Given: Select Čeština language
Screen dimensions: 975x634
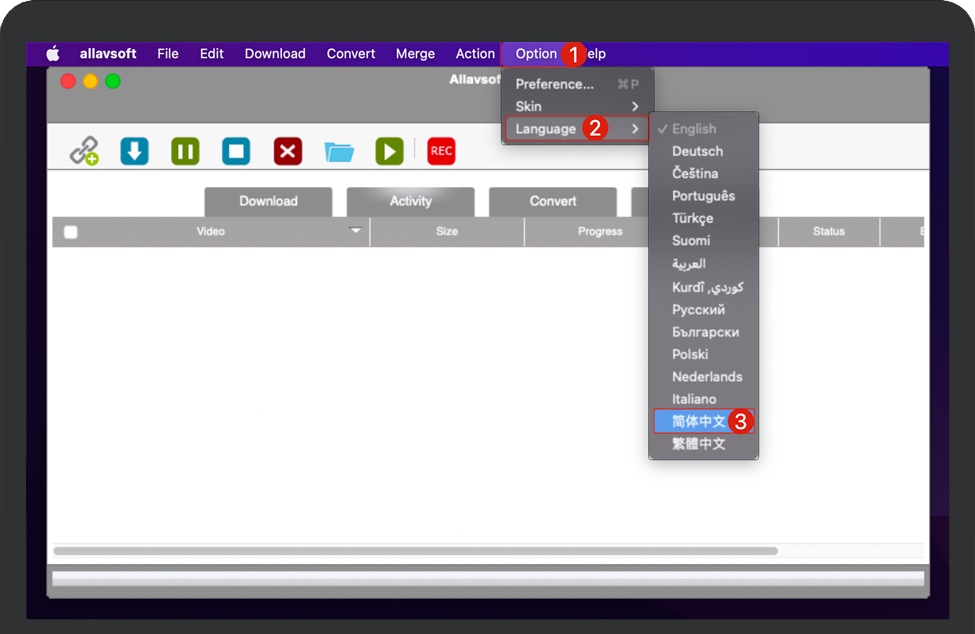Looking at the screenshot, I should coord(703,173).
